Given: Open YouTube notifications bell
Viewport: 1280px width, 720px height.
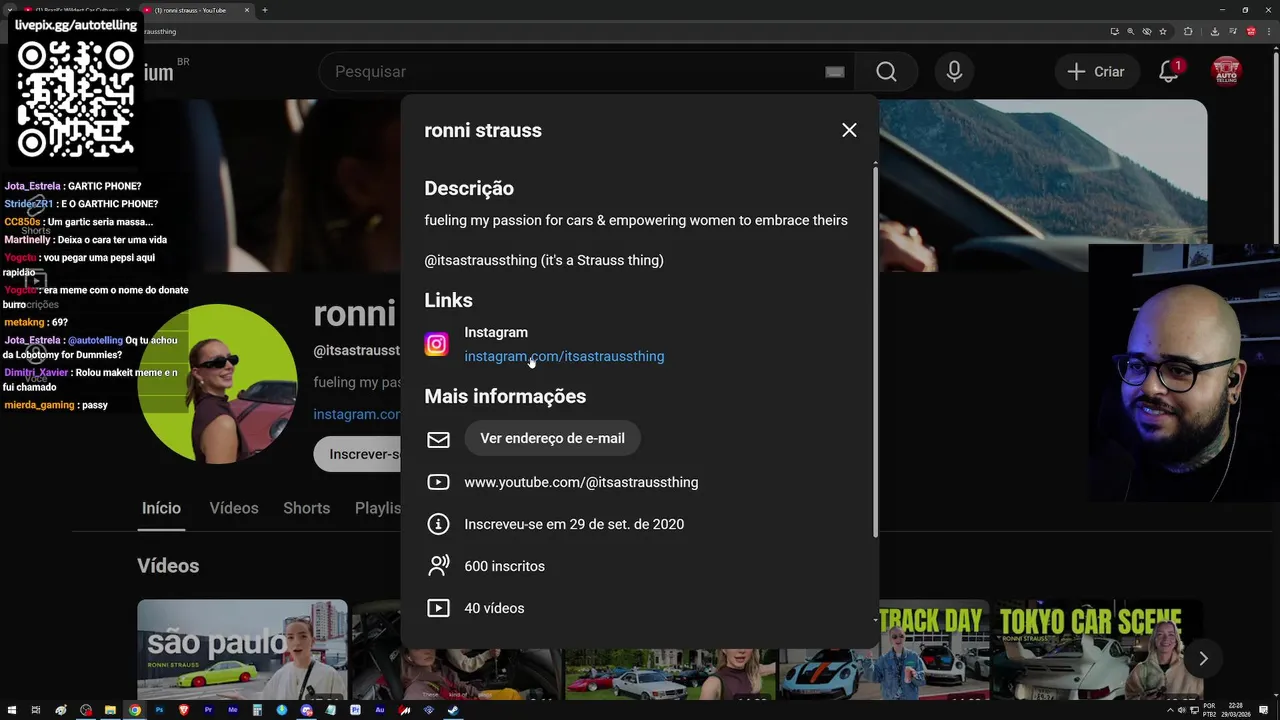Looking at the screenshot, I should (x=1168, y=72).
